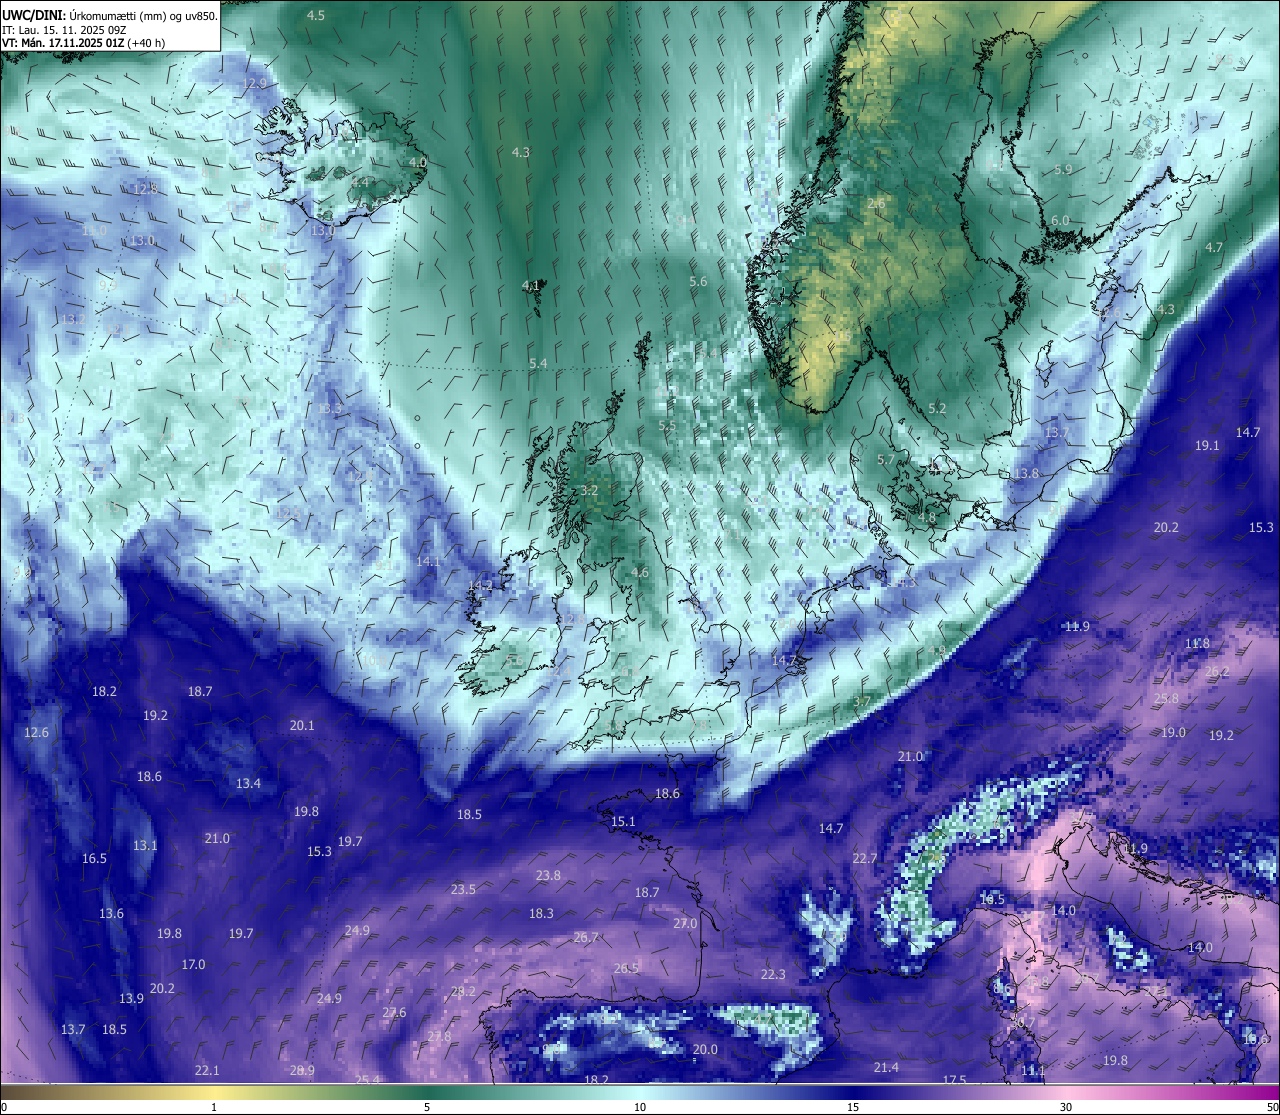Click the 12.9 value northwest of Iceland
This screenshot has height=1115, width=1280.
pos(255,83)
